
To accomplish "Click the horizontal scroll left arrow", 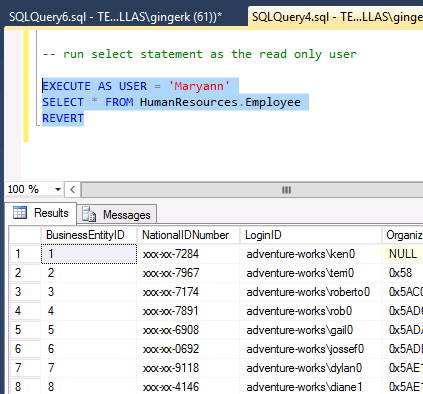I will coord(72,190).
